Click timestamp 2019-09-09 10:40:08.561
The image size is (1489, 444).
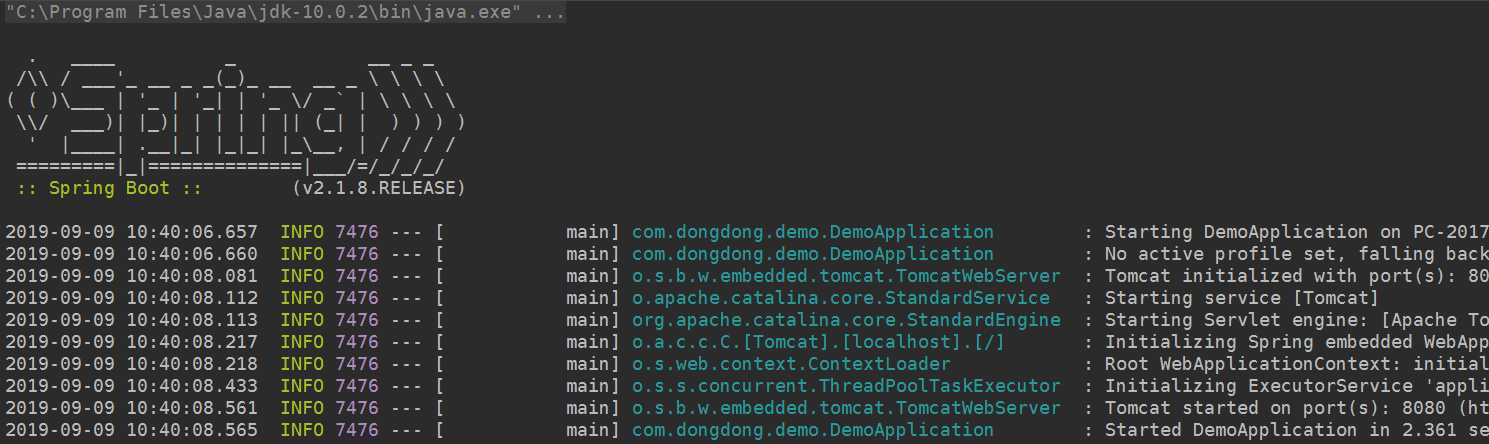[132, 408]
